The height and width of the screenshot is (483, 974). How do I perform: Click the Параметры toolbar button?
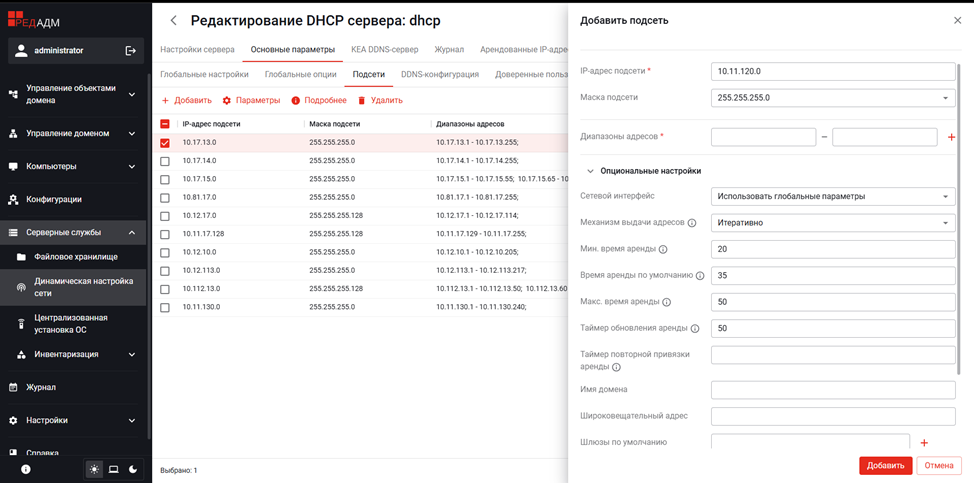click(x=251, y=100)
